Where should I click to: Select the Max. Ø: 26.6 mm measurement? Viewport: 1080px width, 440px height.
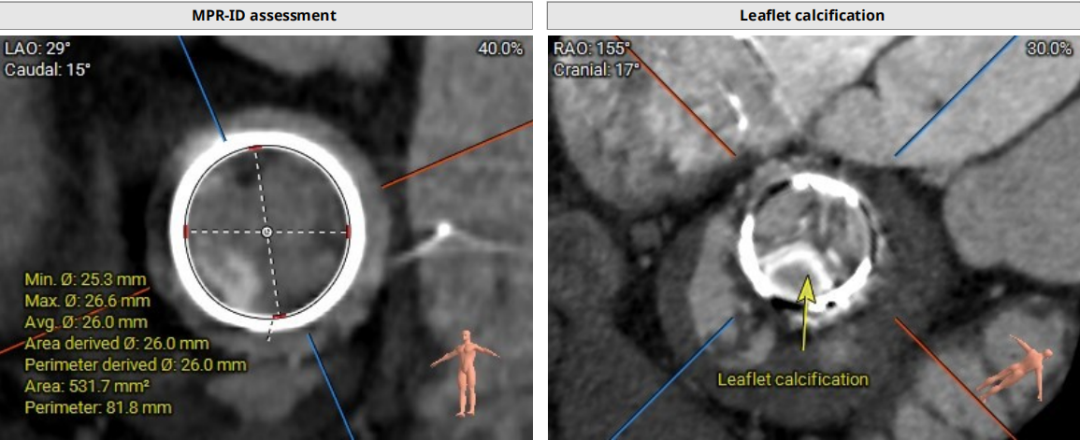coord(87,301)
